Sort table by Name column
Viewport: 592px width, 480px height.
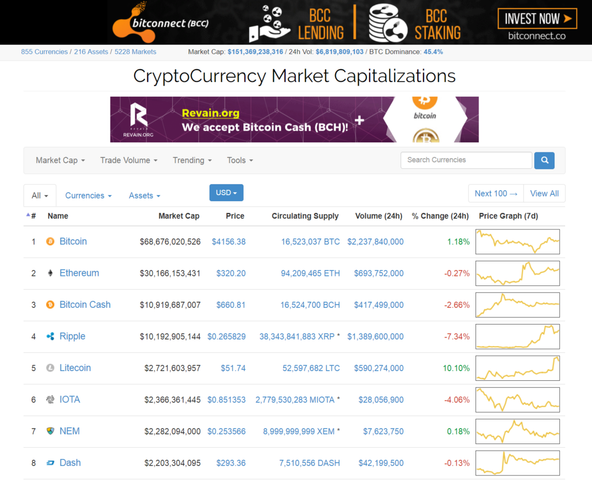pyautogui.click(x=58, y=216)
